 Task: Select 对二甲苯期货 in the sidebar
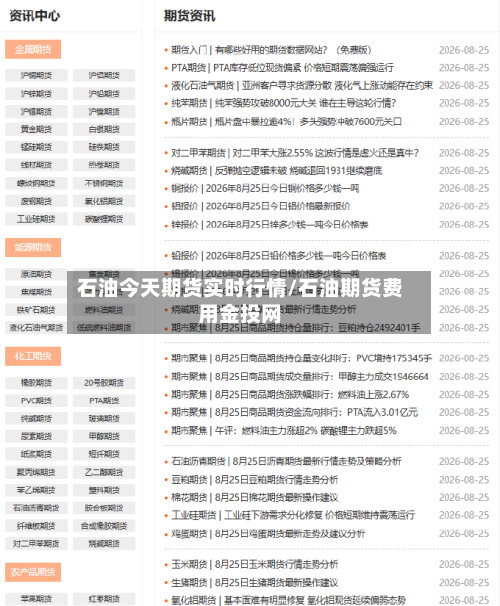[36, 544]
